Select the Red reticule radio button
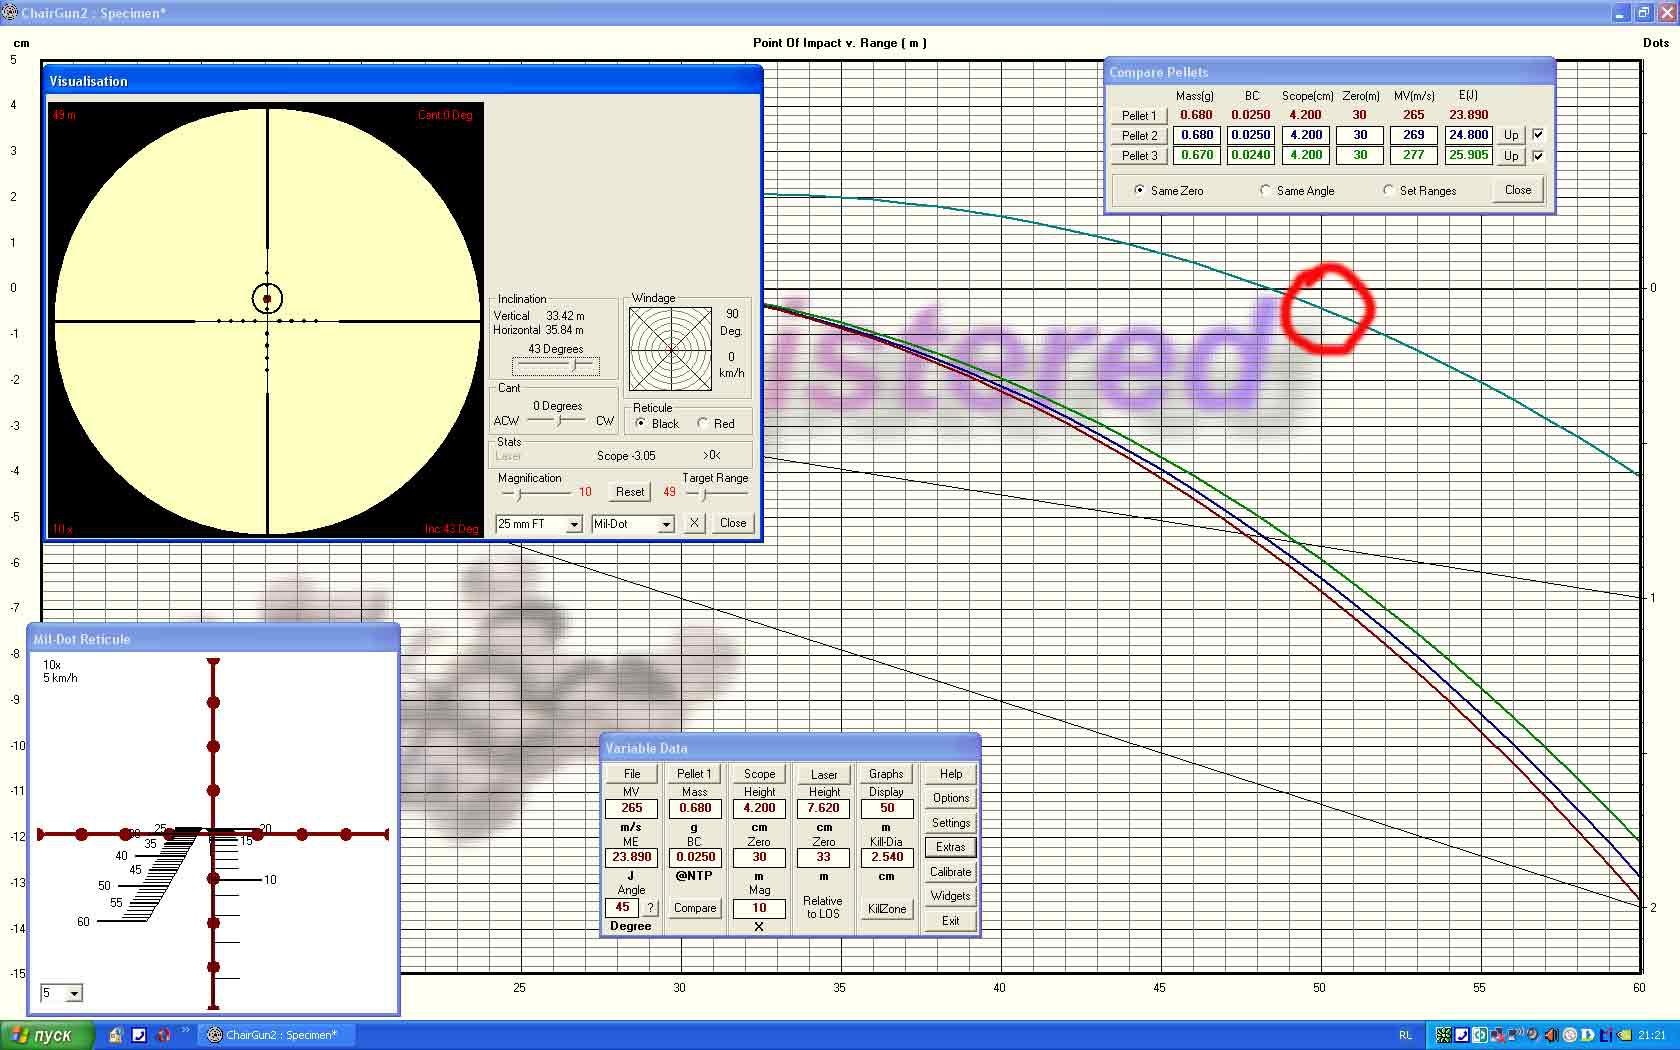 pyautogui.click(x=703, y=423)
